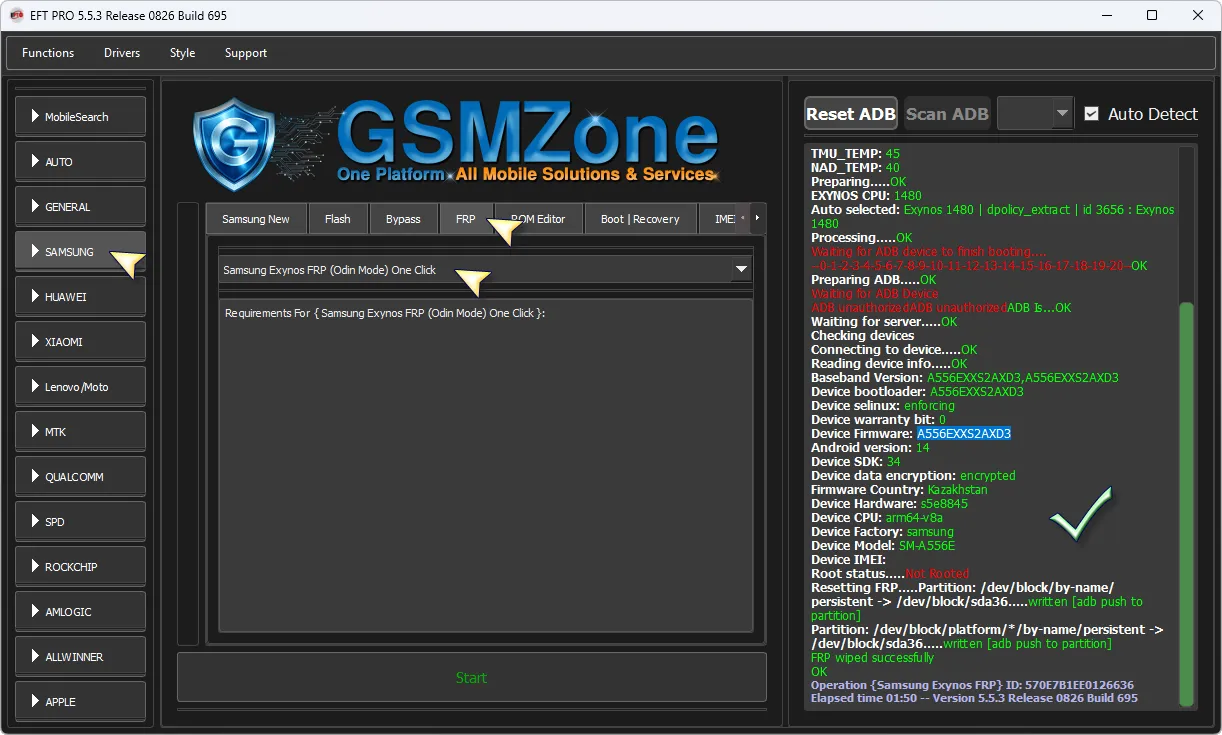1222x735 pixels.
Task: Click the log panel vertical scrollbar
Action: tap(1187, 428)
